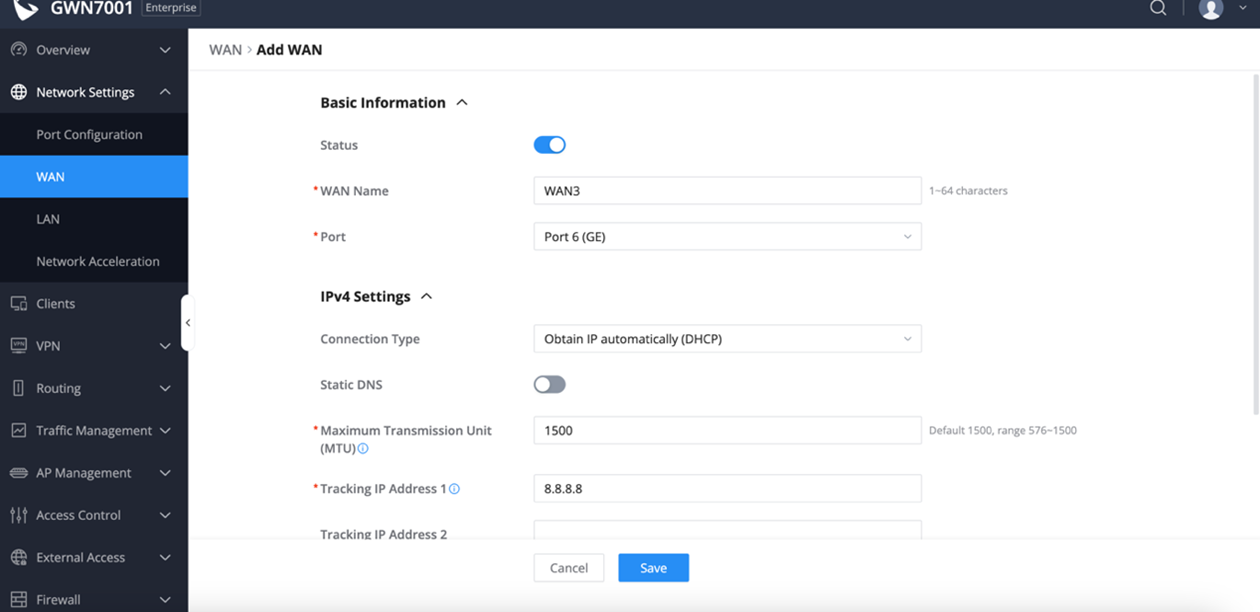Enable the Static DNS toggle
The image size is (1260, 612).
(549, 385)
